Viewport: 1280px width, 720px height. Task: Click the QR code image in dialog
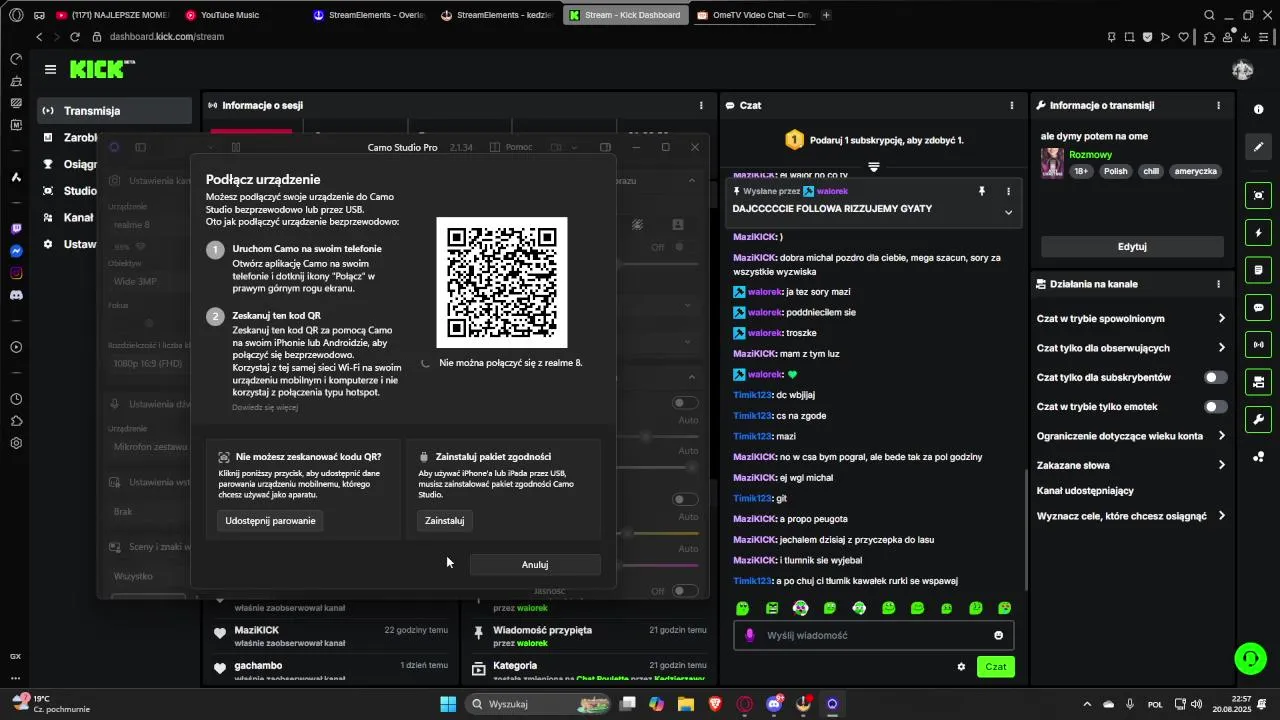click(x=502, y=282)
